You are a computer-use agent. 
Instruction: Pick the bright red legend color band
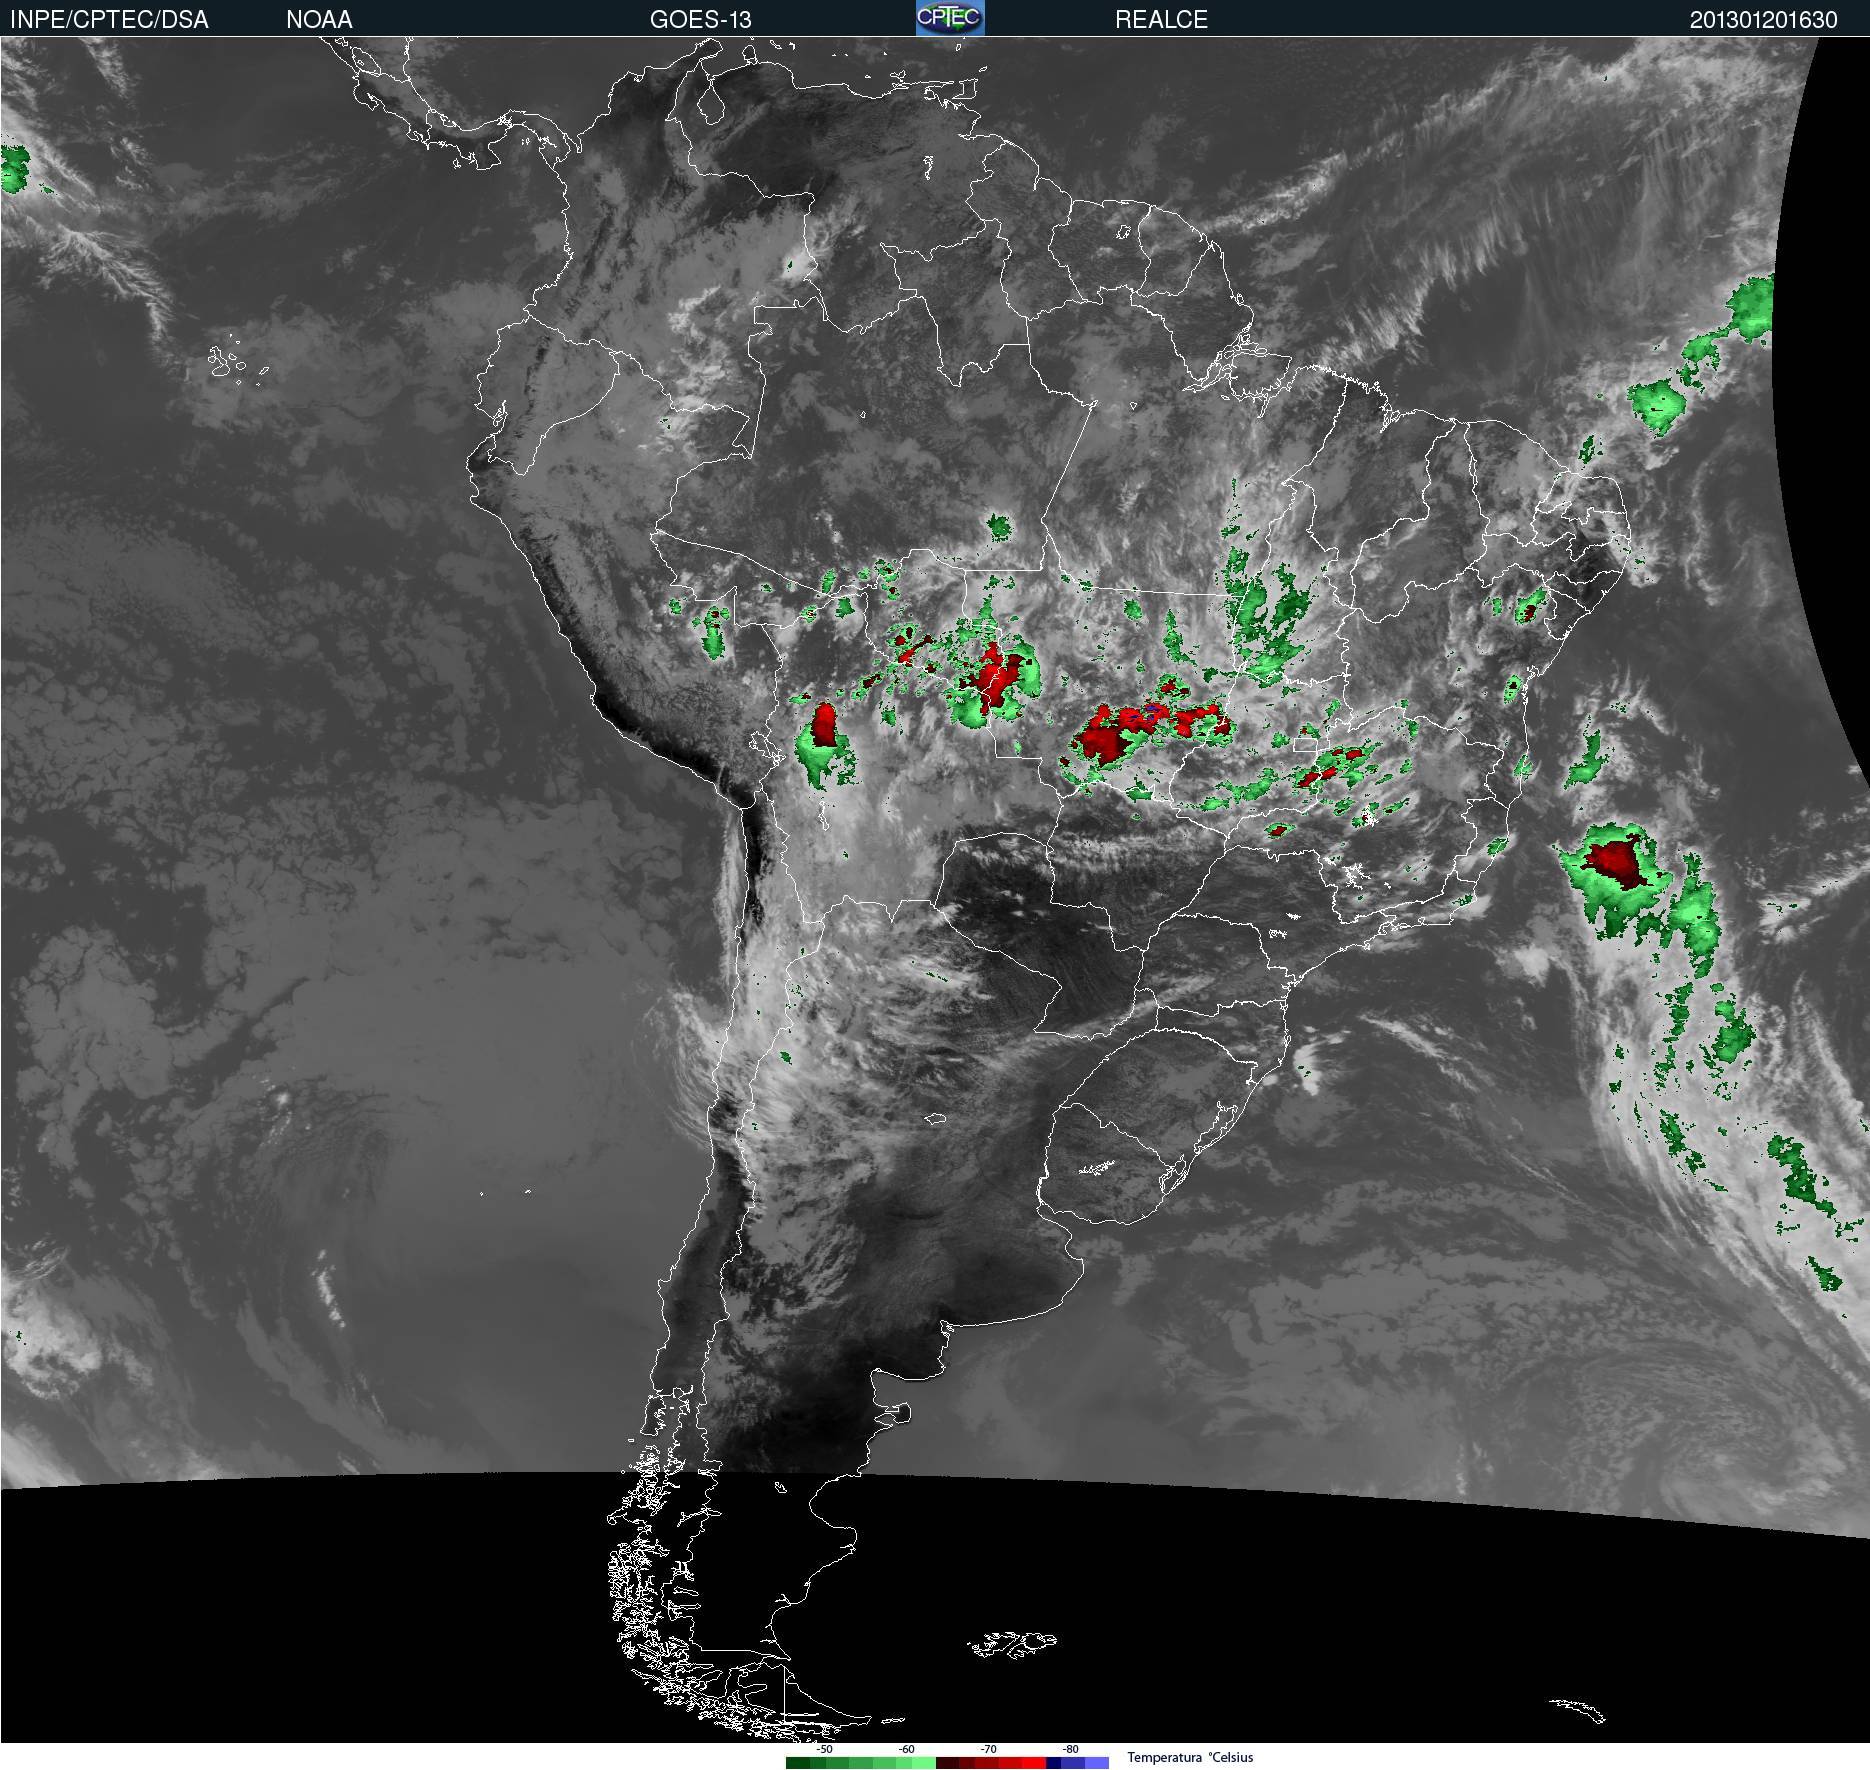pos(1034,1763)
